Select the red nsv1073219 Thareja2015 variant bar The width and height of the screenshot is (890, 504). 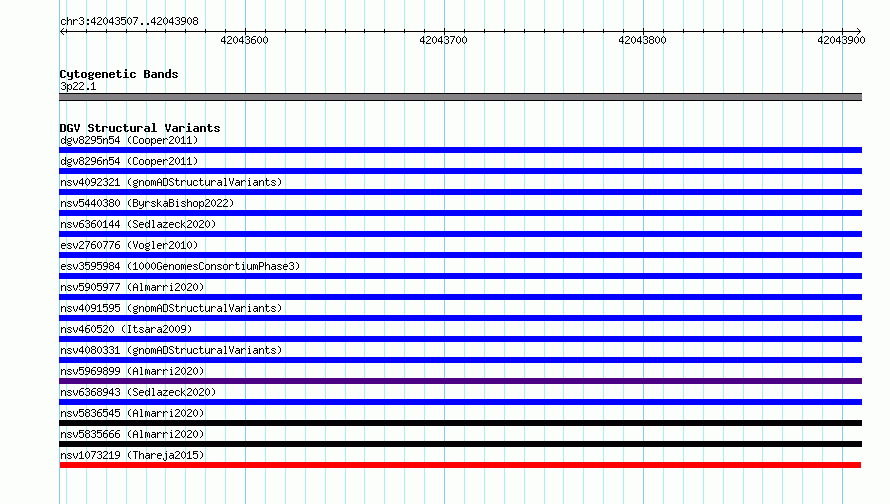tap(460, 465)
